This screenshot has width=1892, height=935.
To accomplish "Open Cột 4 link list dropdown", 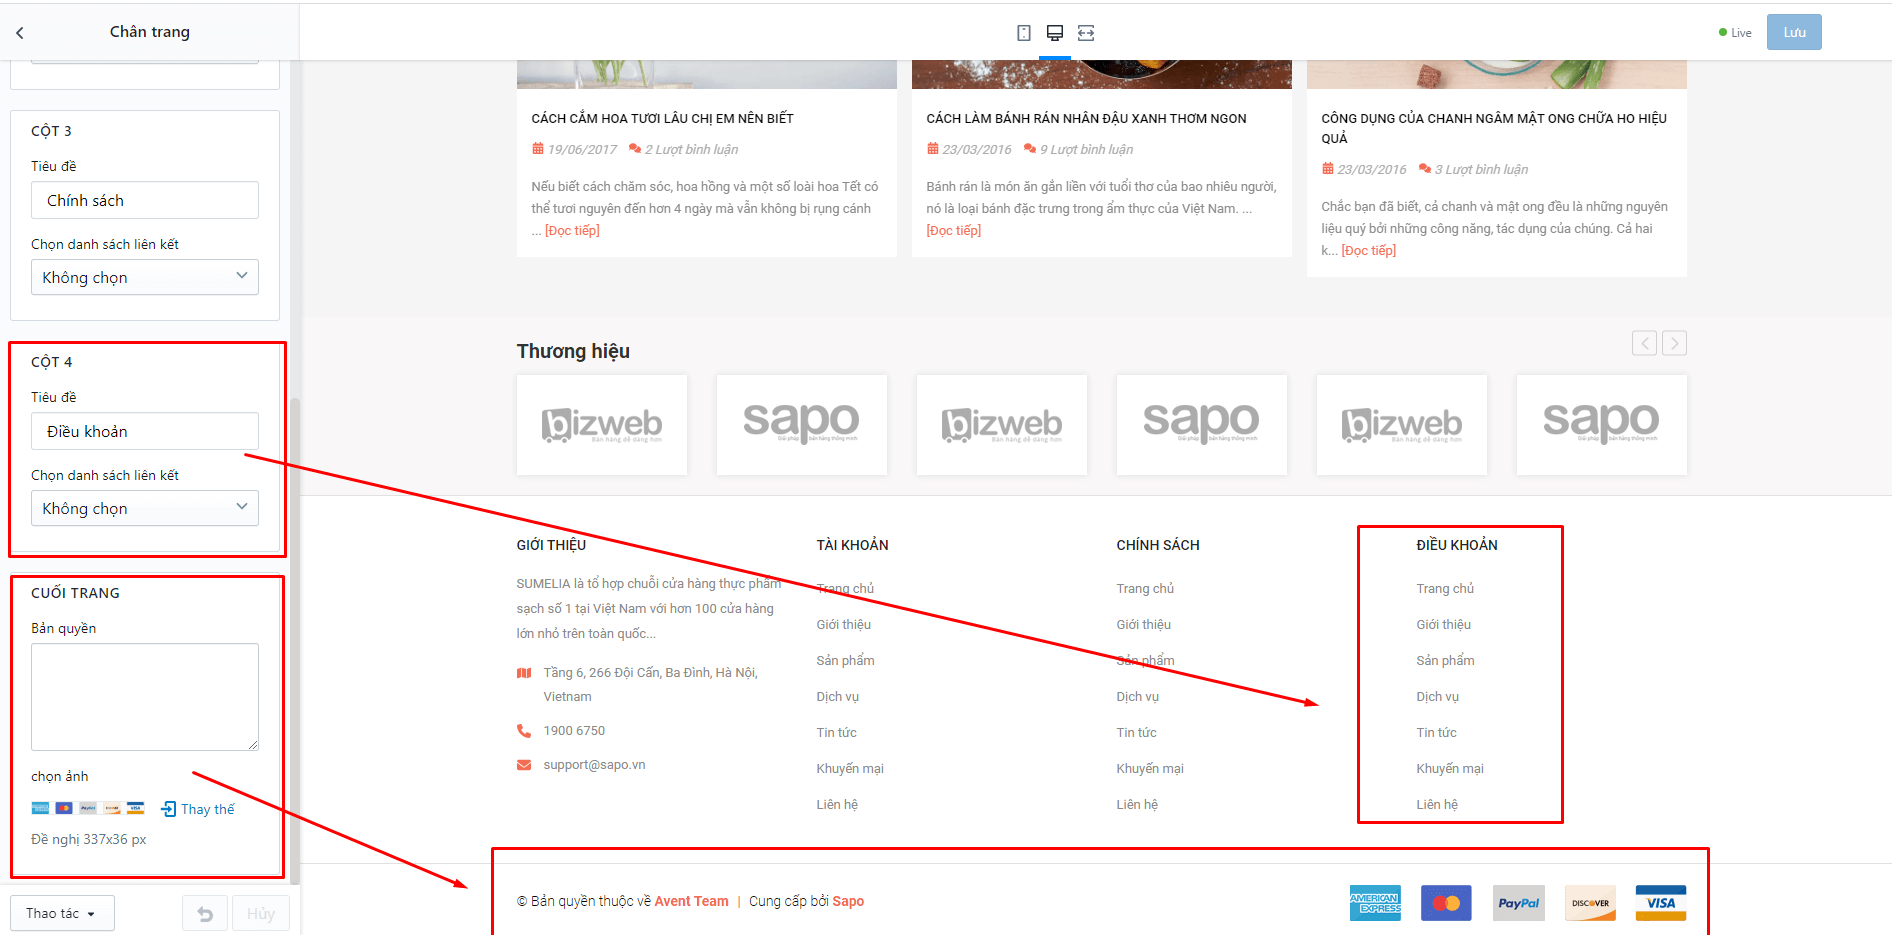I will [145, 508].
